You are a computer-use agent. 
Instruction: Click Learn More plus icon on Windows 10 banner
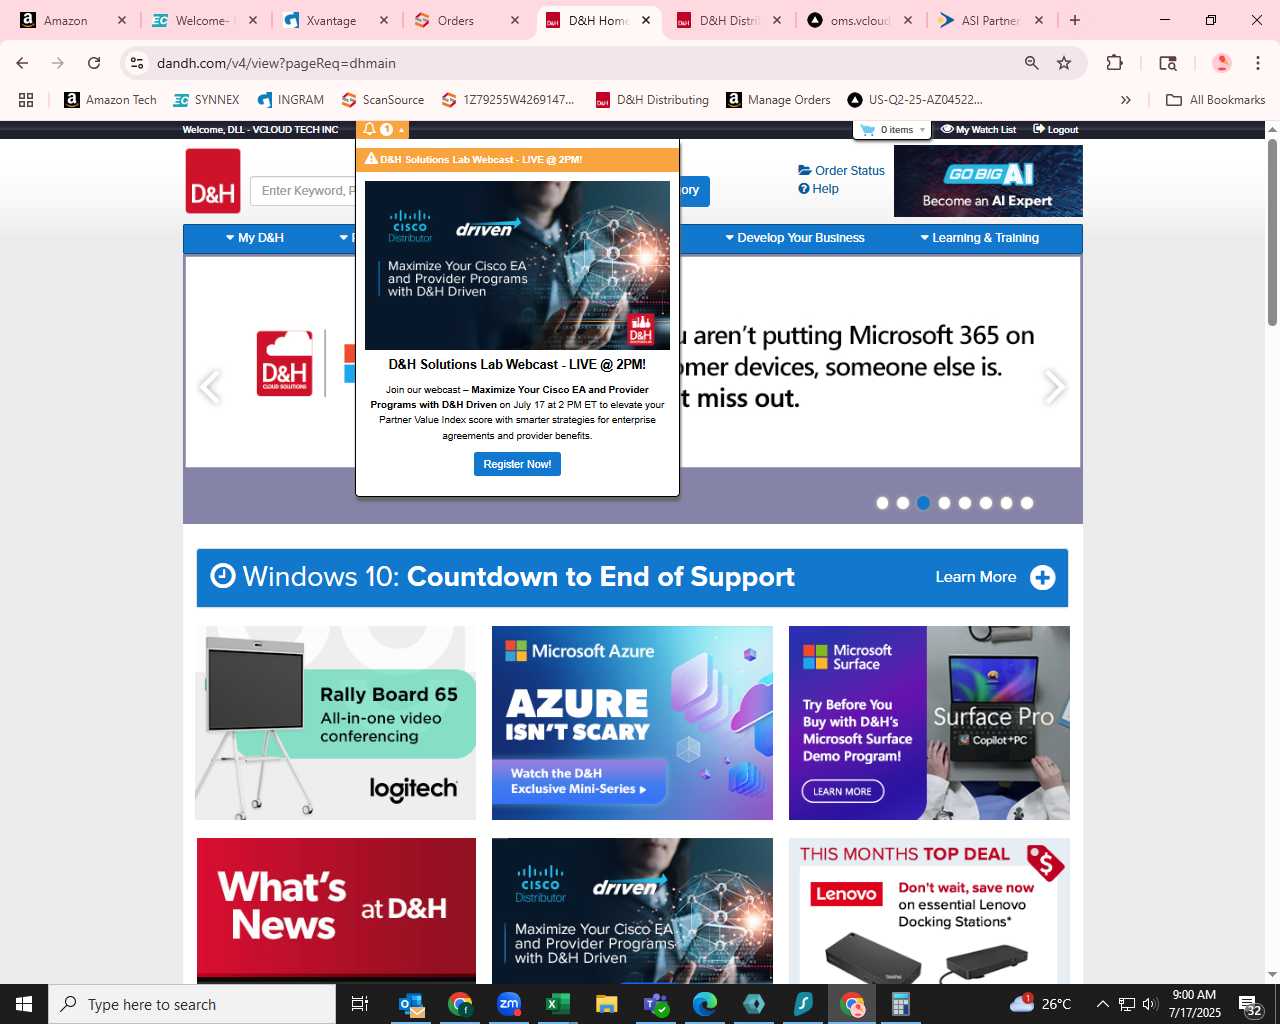click(1043, 578)
